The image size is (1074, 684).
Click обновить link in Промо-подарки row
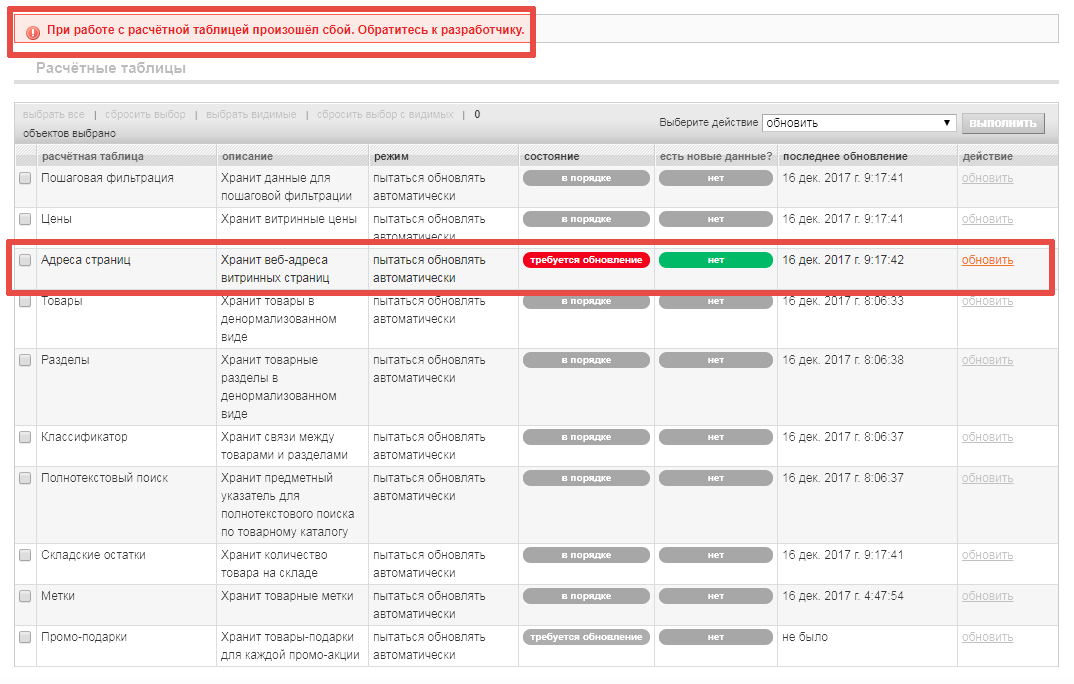(x=987, y=637)
